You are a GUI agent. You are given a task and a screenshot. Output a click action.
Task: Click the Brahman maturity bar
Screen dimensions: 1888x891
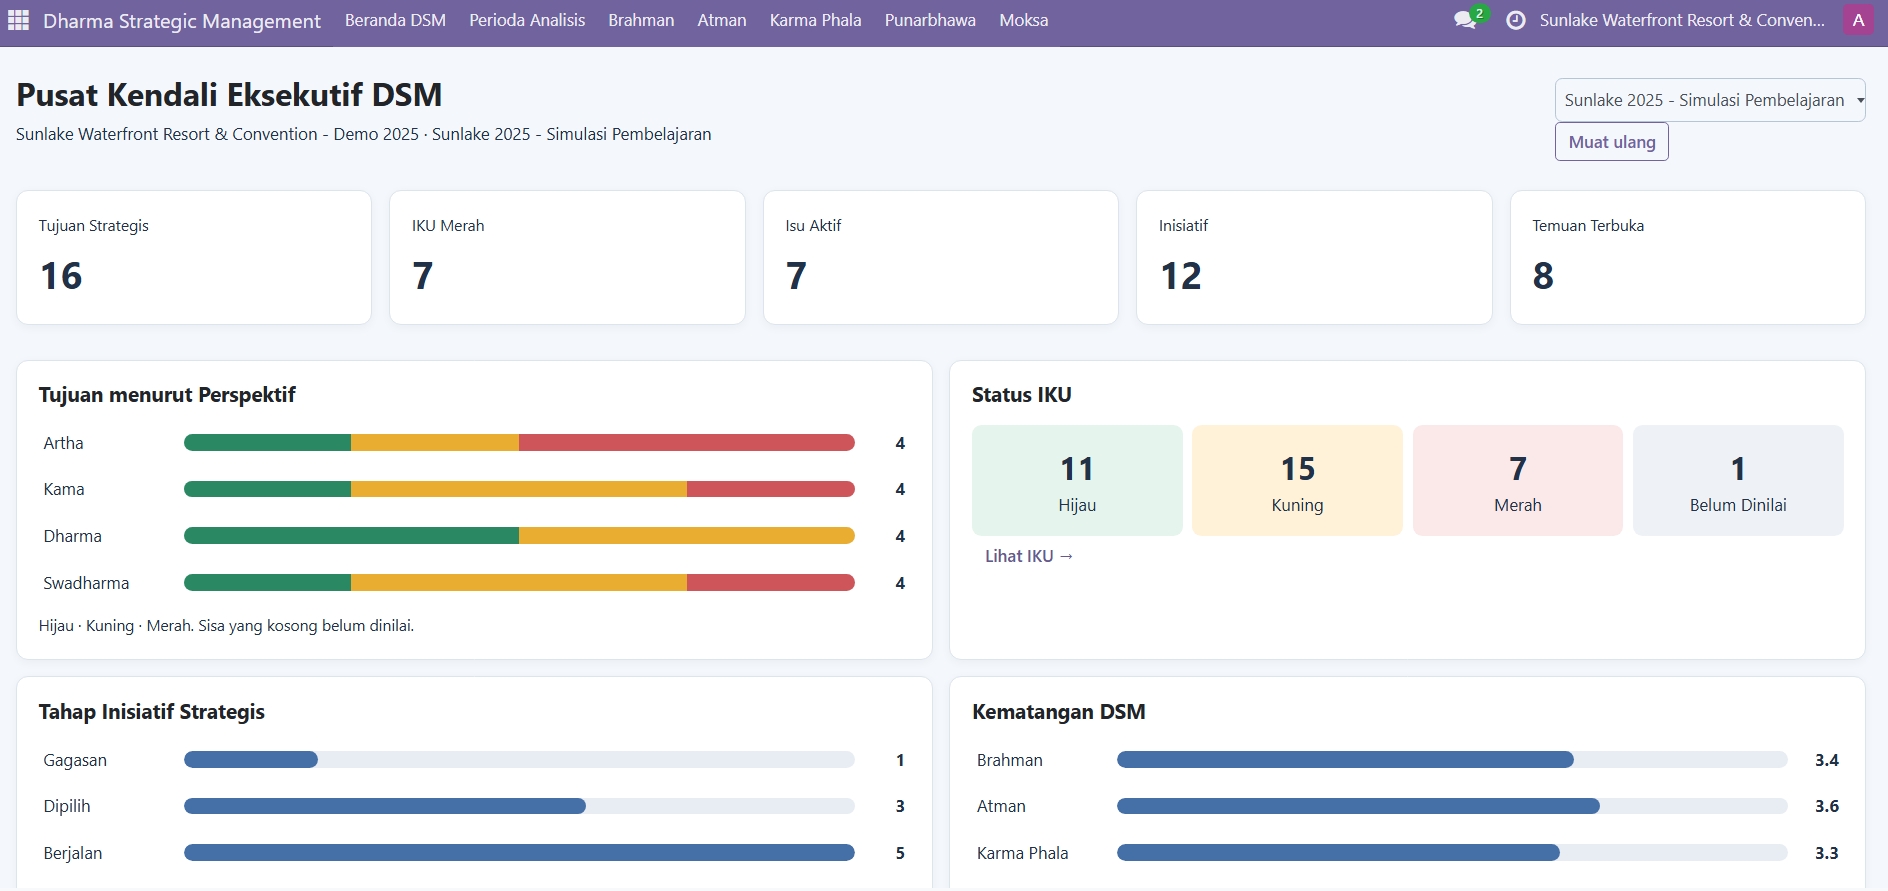[1452, 760]
